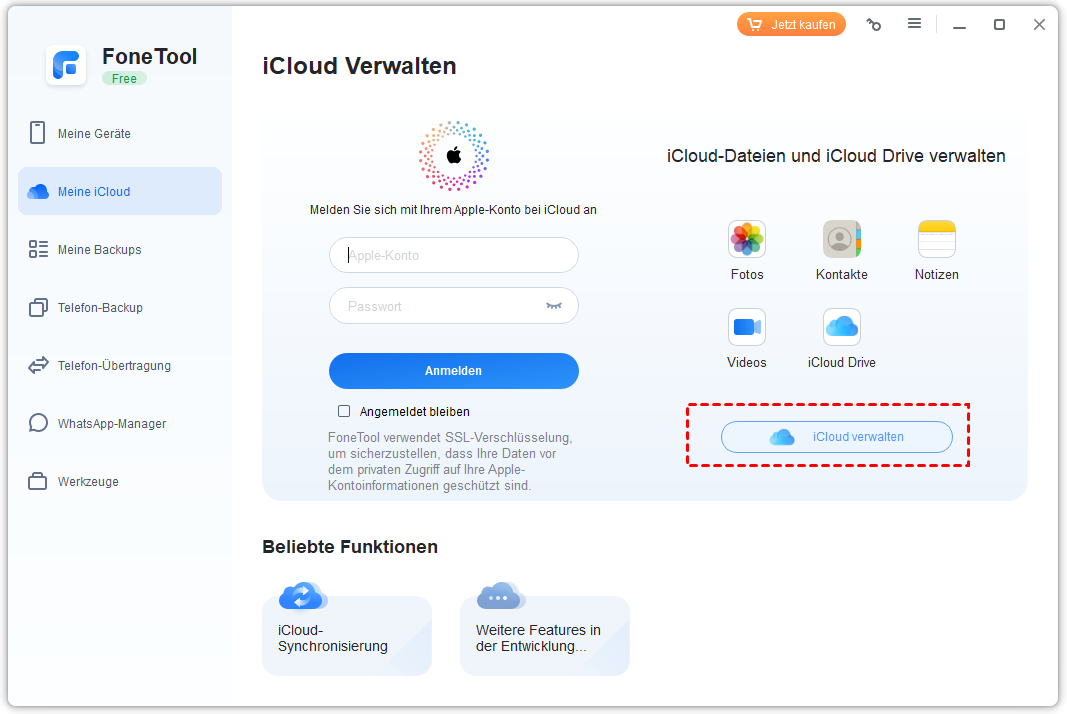Open the Notizen icon

(x=936, y=240)
